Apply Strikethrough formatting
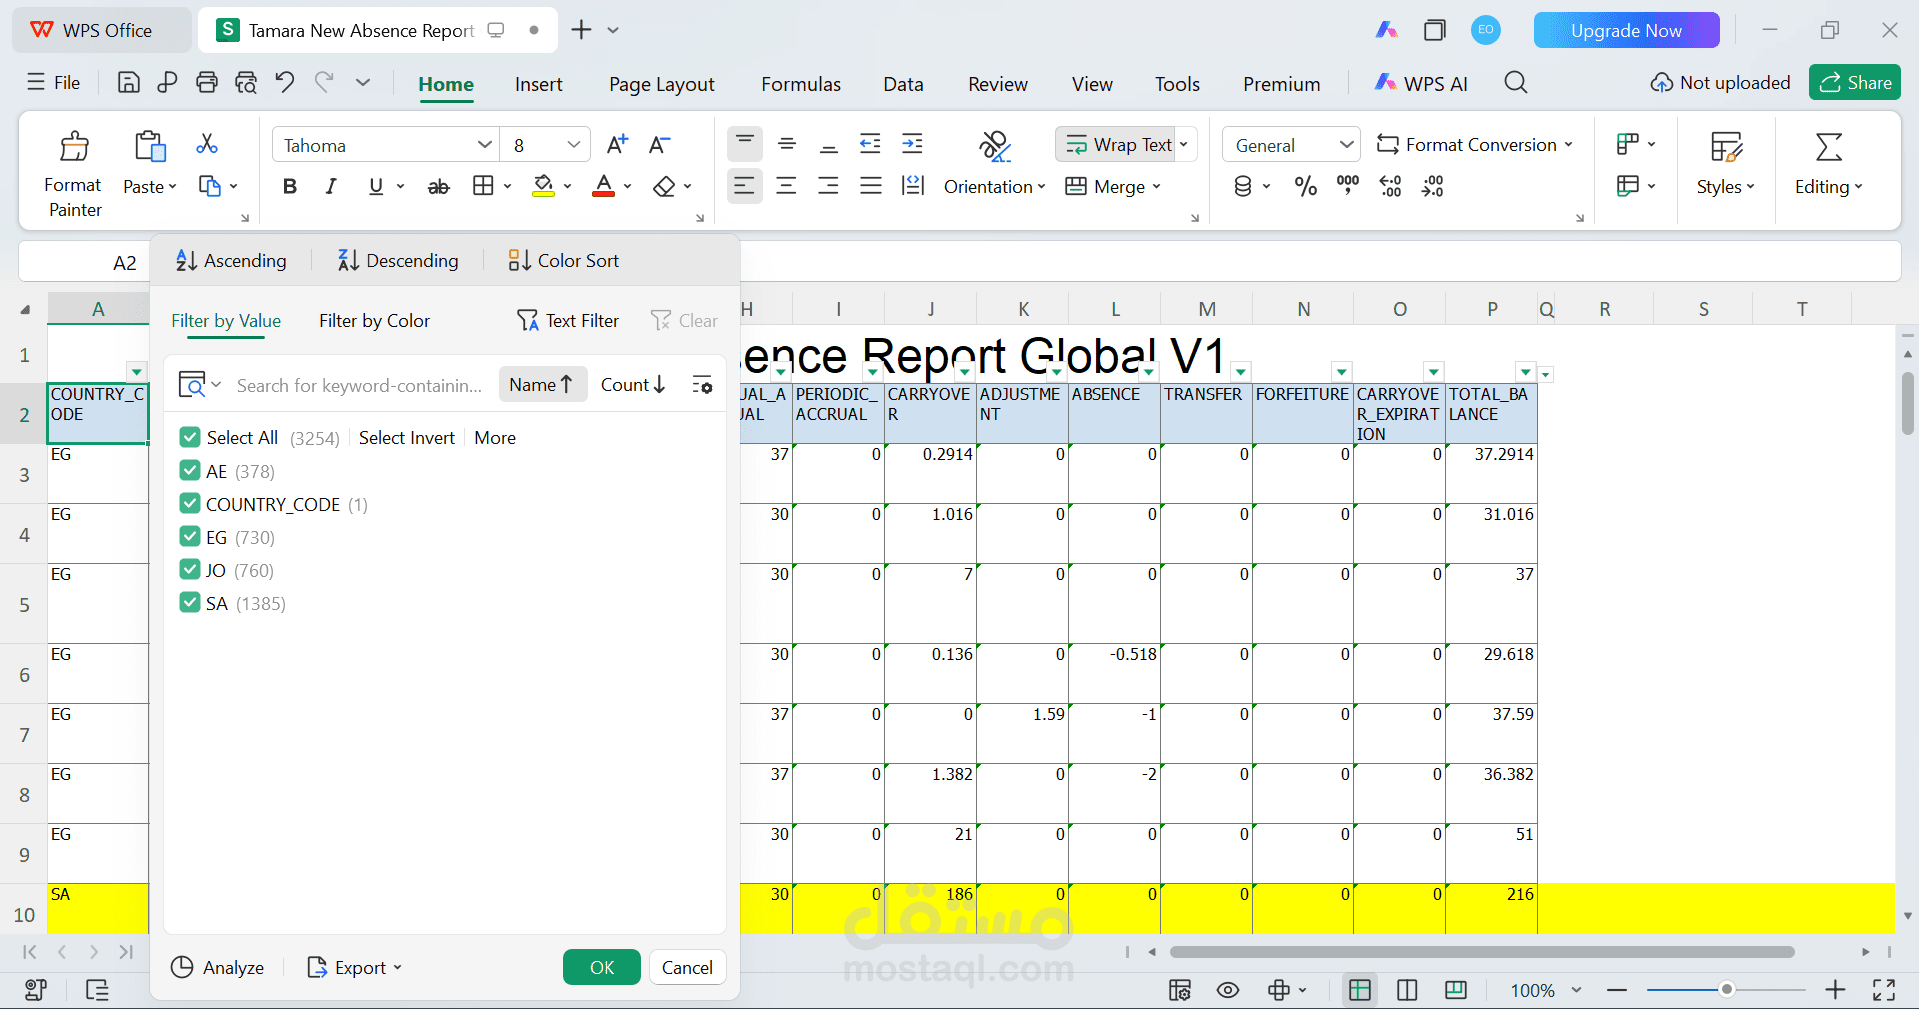The height and width of the screenshot is (1009, 1919). [x=438, y=186]
